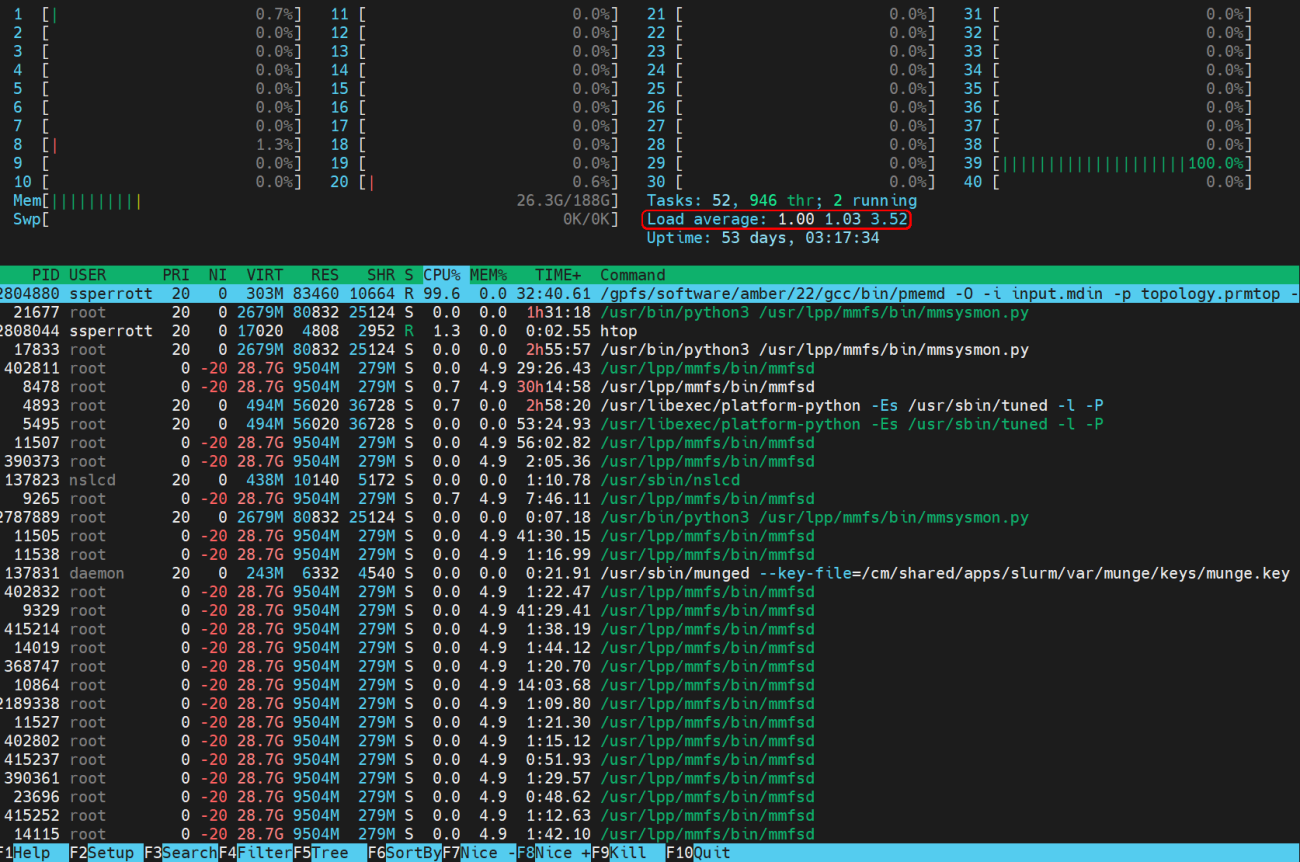Select mmfsd process with PID 14019
The image size is (1300, 862).
[650, 648]
